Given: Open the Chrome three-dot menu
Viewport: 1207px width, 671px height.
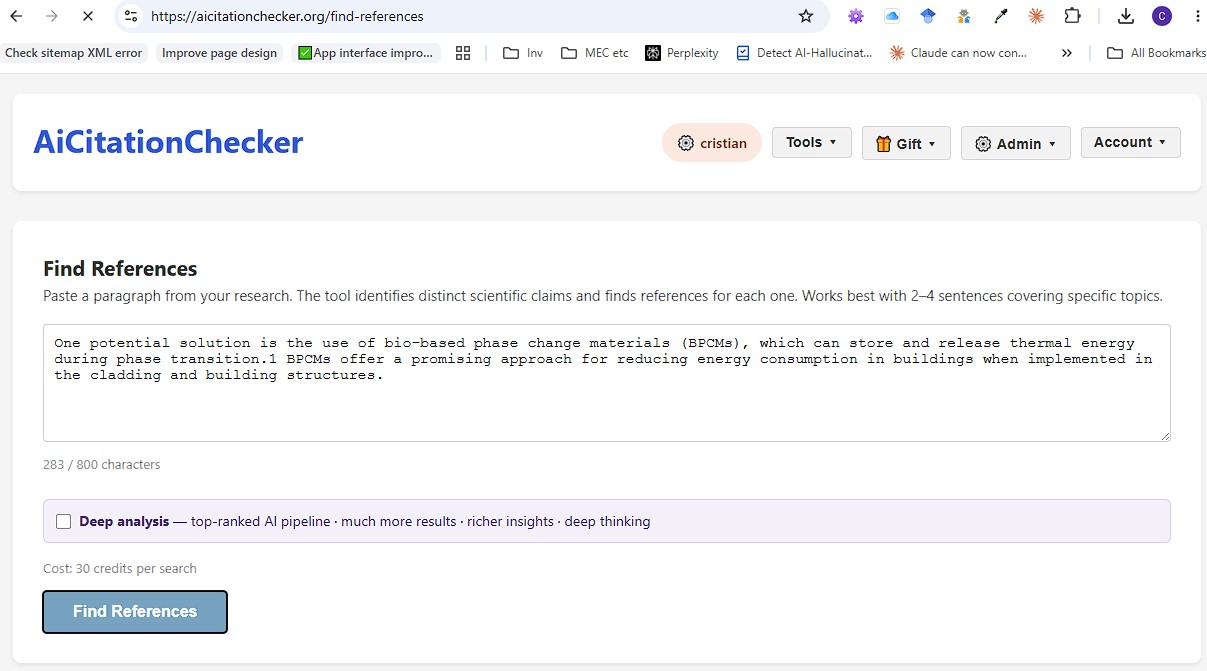Looking at the screenshot, I should (x=1196, y=16).
